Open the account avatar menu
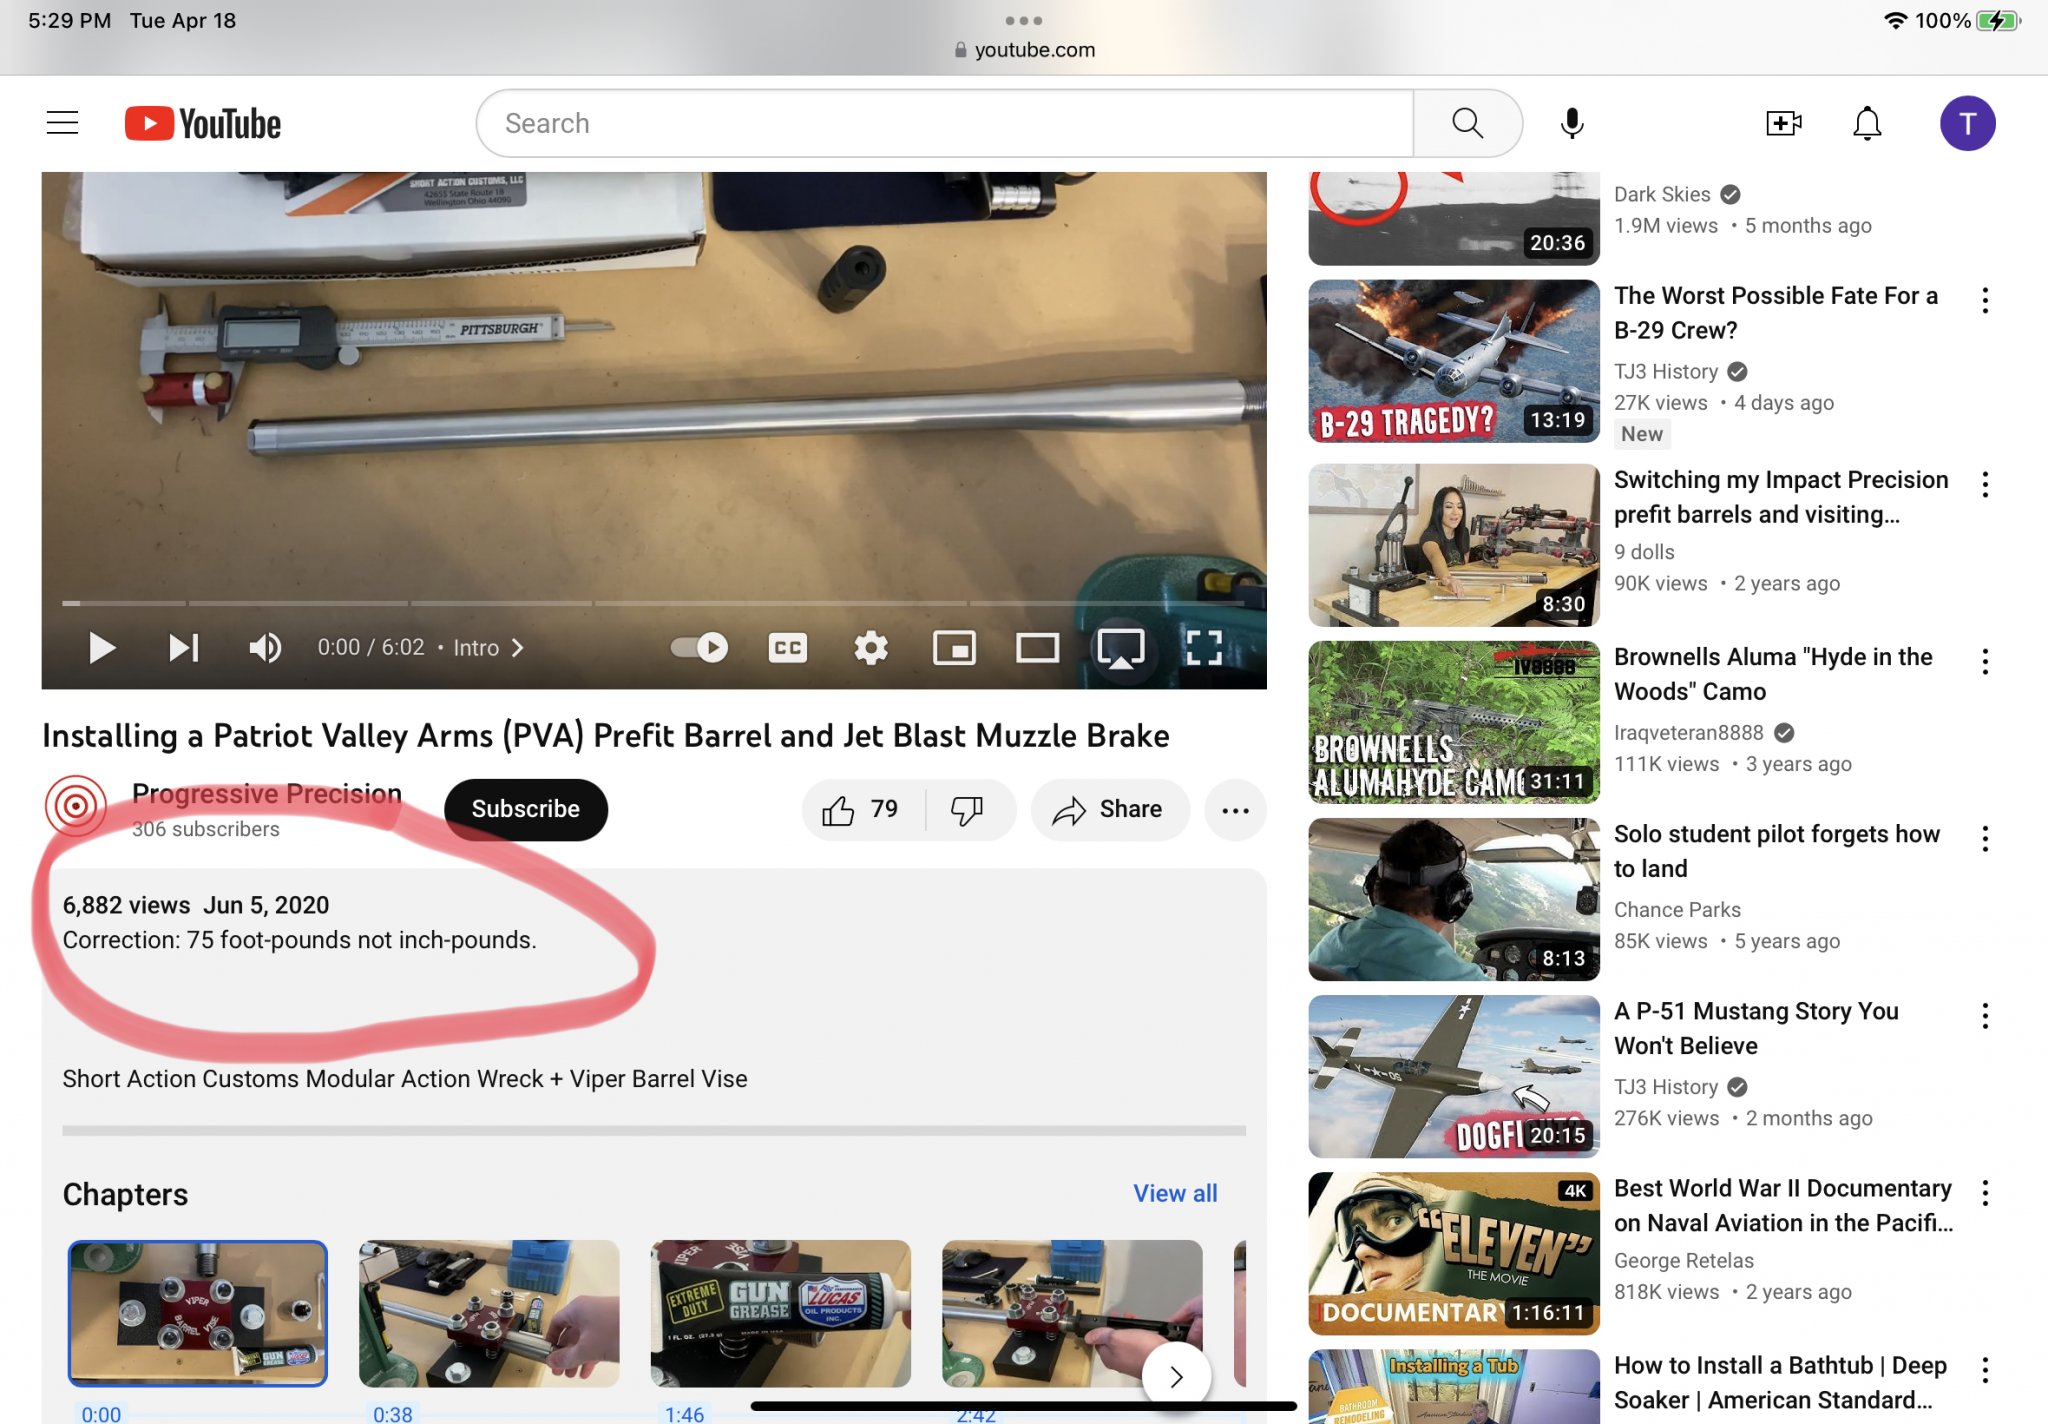 pyautogui.click(x=1967, y=123)
